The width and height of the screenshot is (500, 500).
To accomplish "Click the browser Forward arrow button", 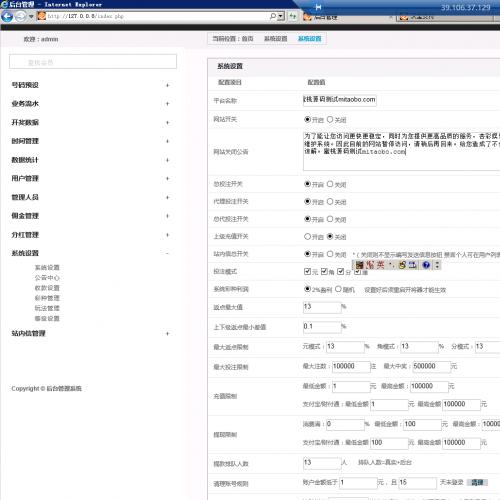I will [x=21, y=16].
